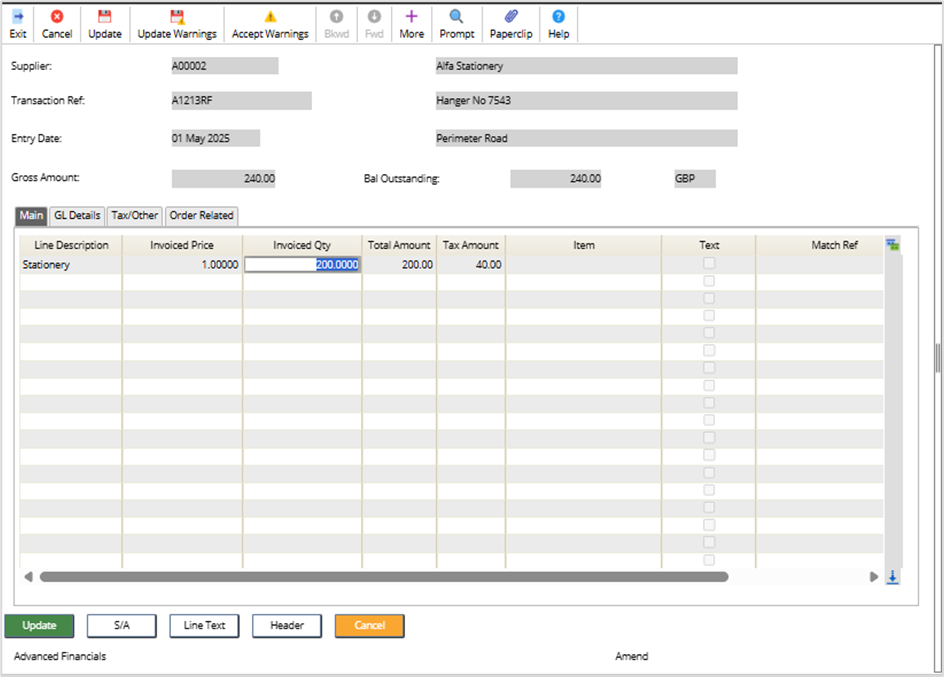The height and width of the screenshot is (677, 944).
Task: Open the Help question mark icon
Action: coord(558,17)
